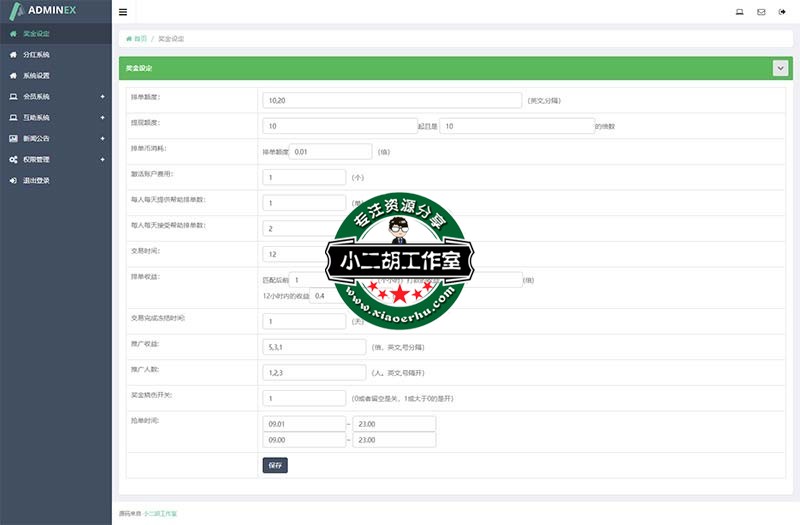The height and width of the screenshot is (525, 800).
Task: Click the hamburger menu toggle icon
Action: coord(123,12)
